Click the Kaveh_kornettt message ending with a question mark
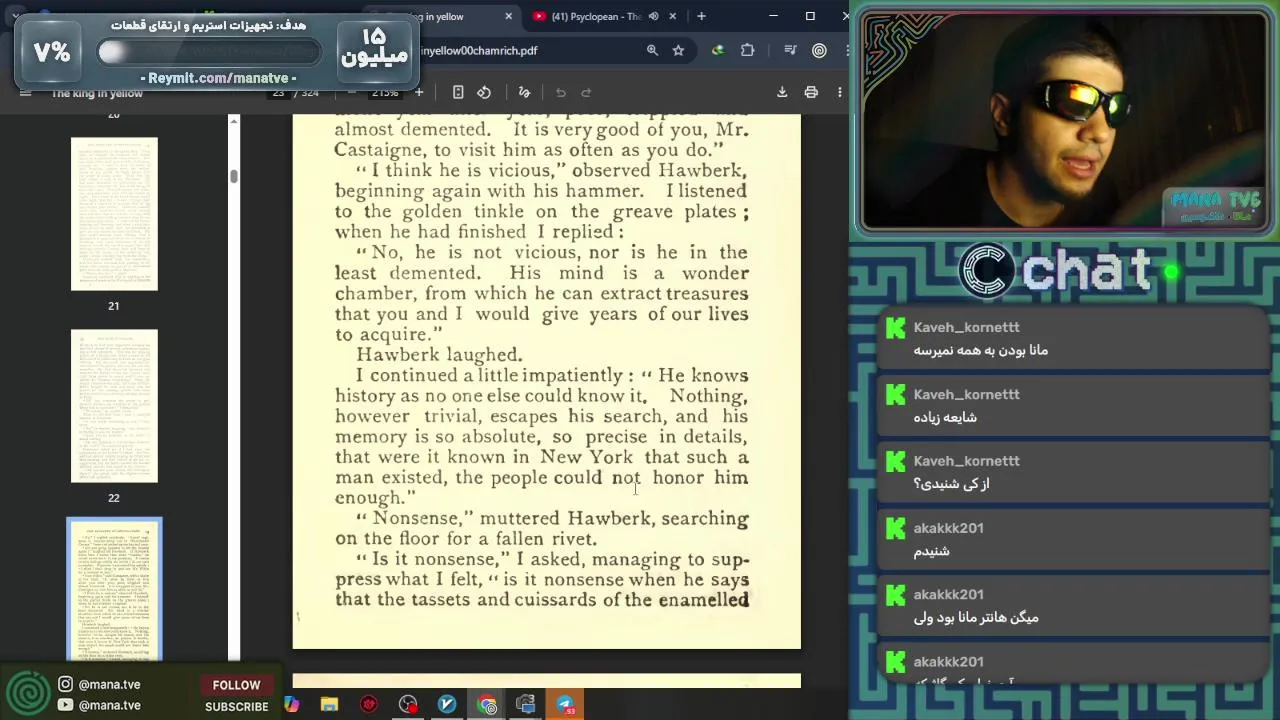Screen dimensions: 1280x720 pos(1073,472)
